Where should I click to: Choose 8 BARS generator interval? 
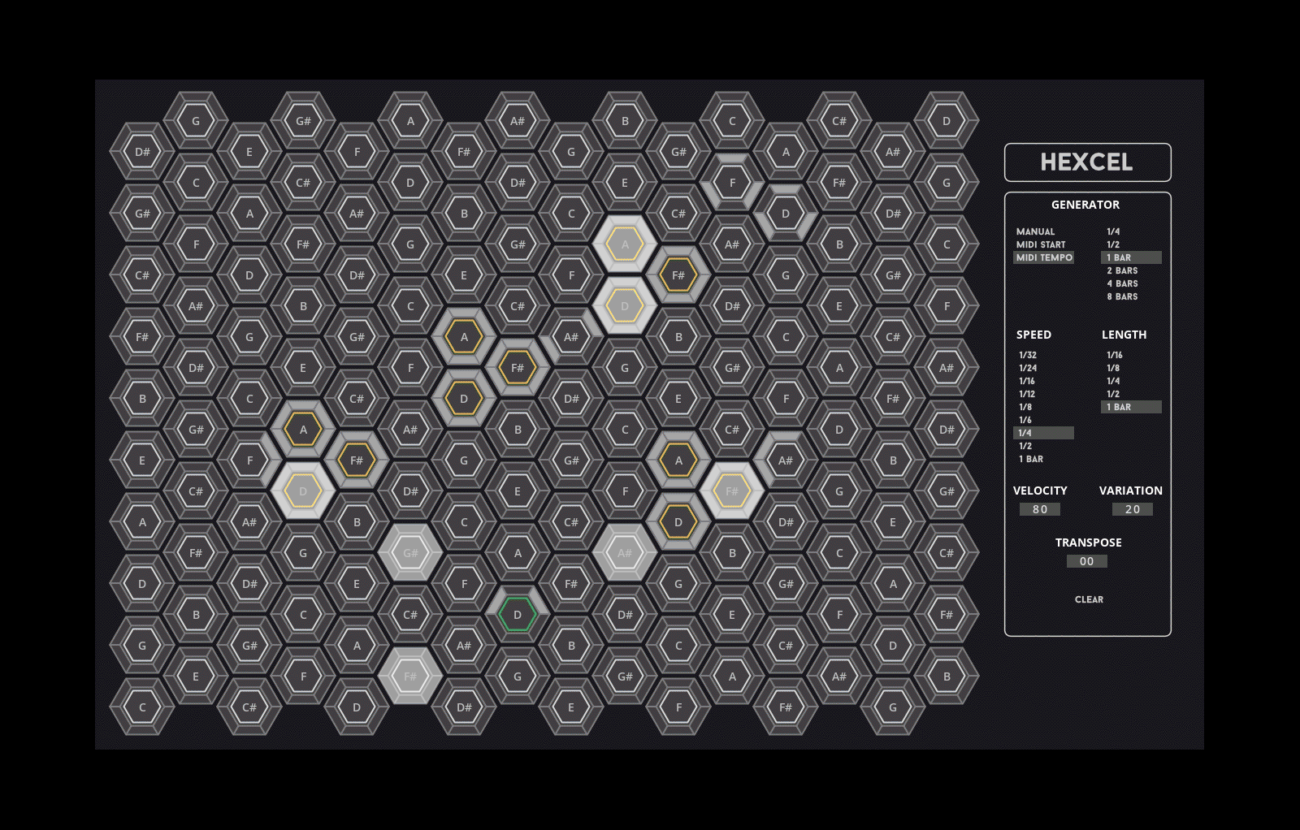coord(1122,297)
